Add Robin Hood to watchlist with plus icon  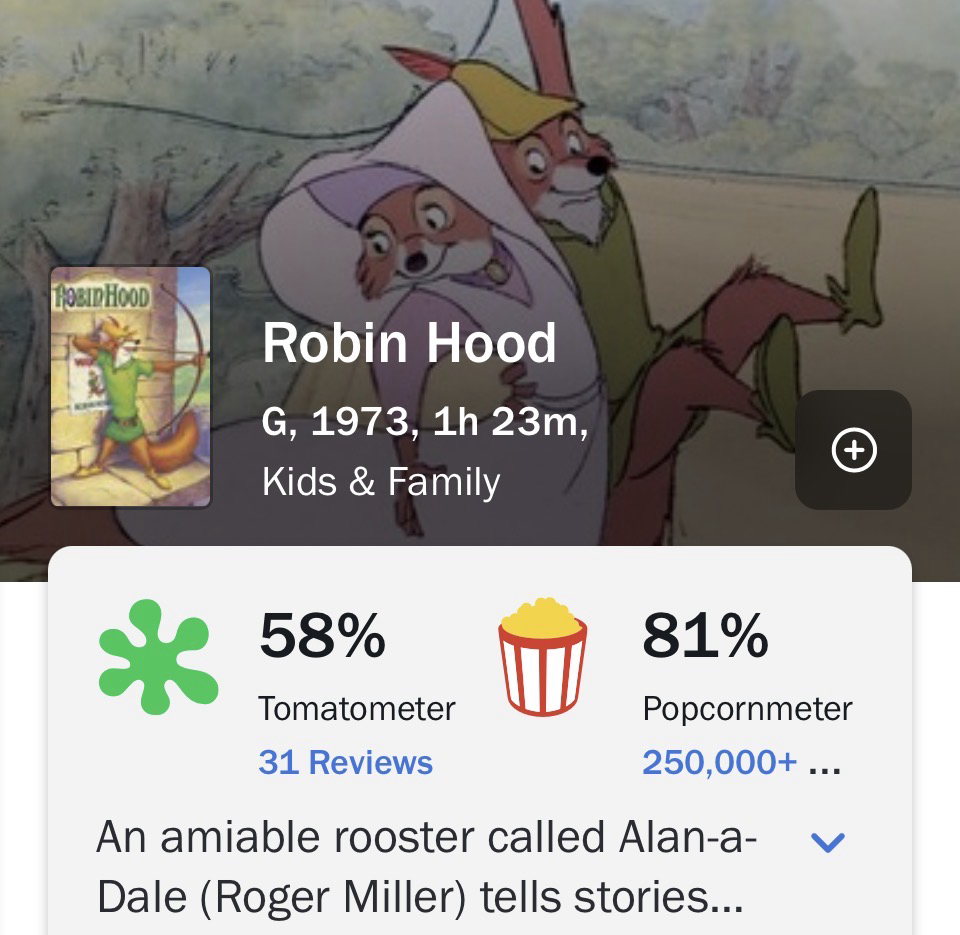click(x=853, y=450)
